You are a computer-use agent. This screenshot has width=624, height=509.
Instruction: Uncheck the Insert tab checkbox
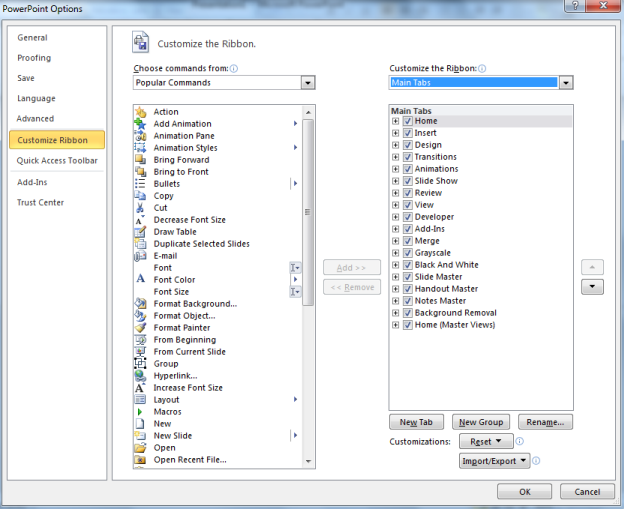pos(408,133)
